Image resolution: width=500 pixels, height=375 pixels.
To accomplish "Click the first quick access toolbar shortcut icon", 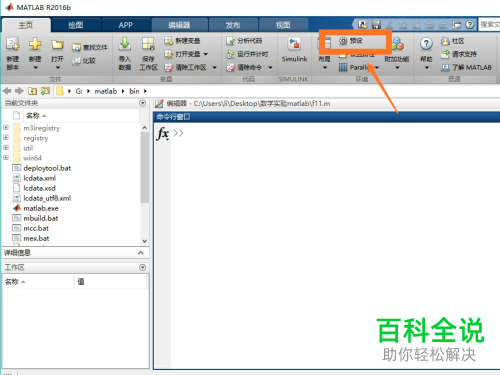I will pos(363,24).
